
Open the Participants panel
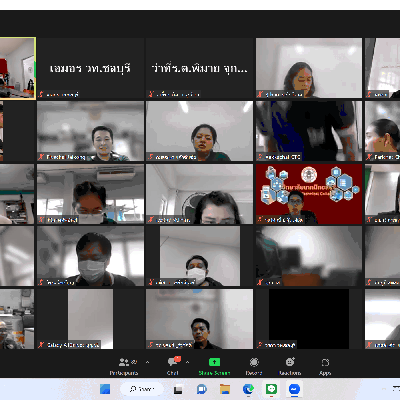pos(124,366)
